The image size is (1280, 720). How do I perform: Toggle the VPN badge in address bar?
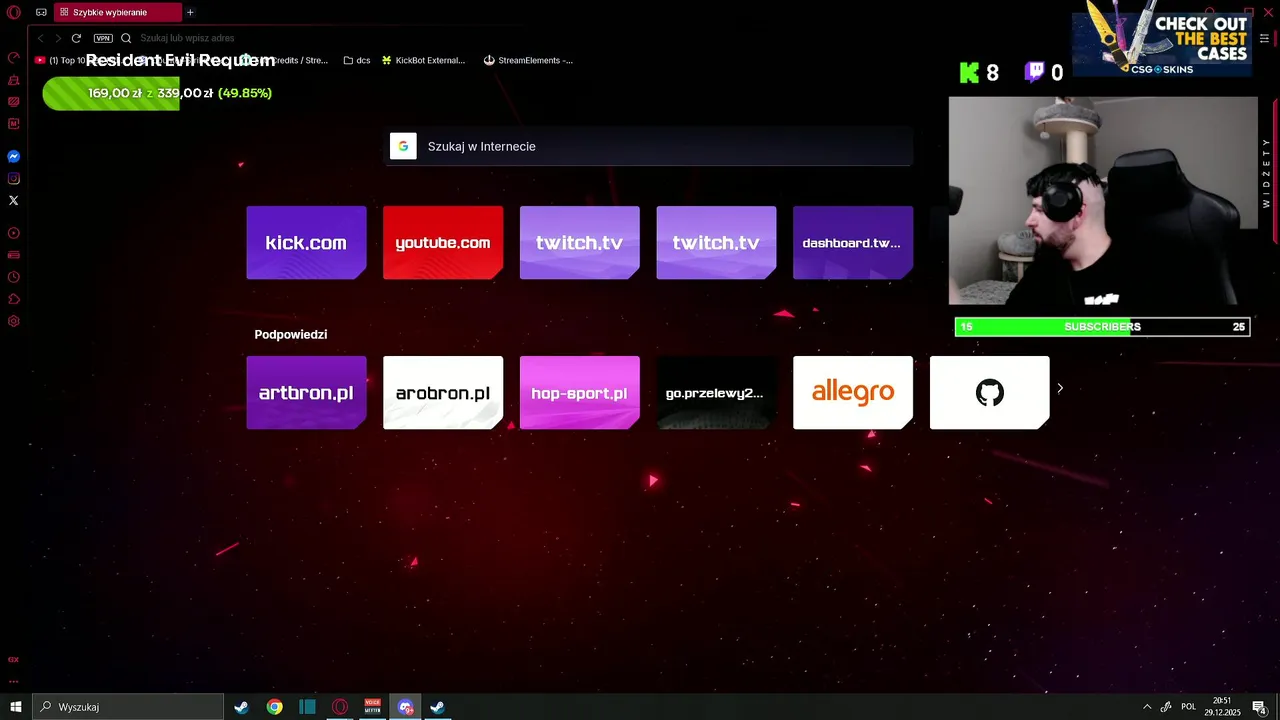pos(103,38)
